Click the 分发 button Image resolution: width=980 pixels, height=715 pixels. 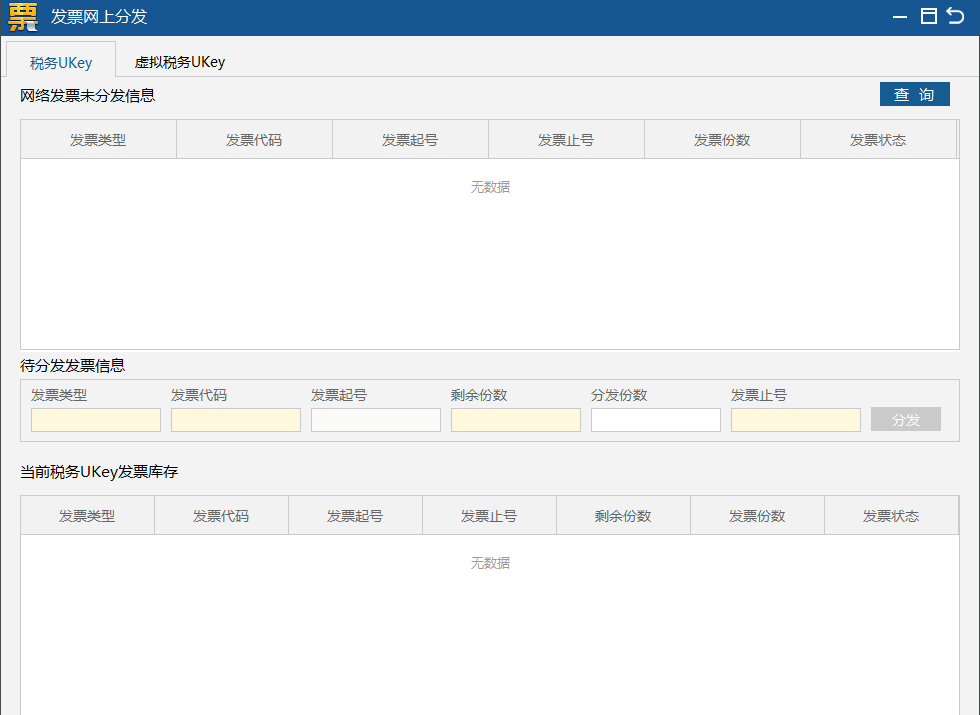tap(905, 420)
